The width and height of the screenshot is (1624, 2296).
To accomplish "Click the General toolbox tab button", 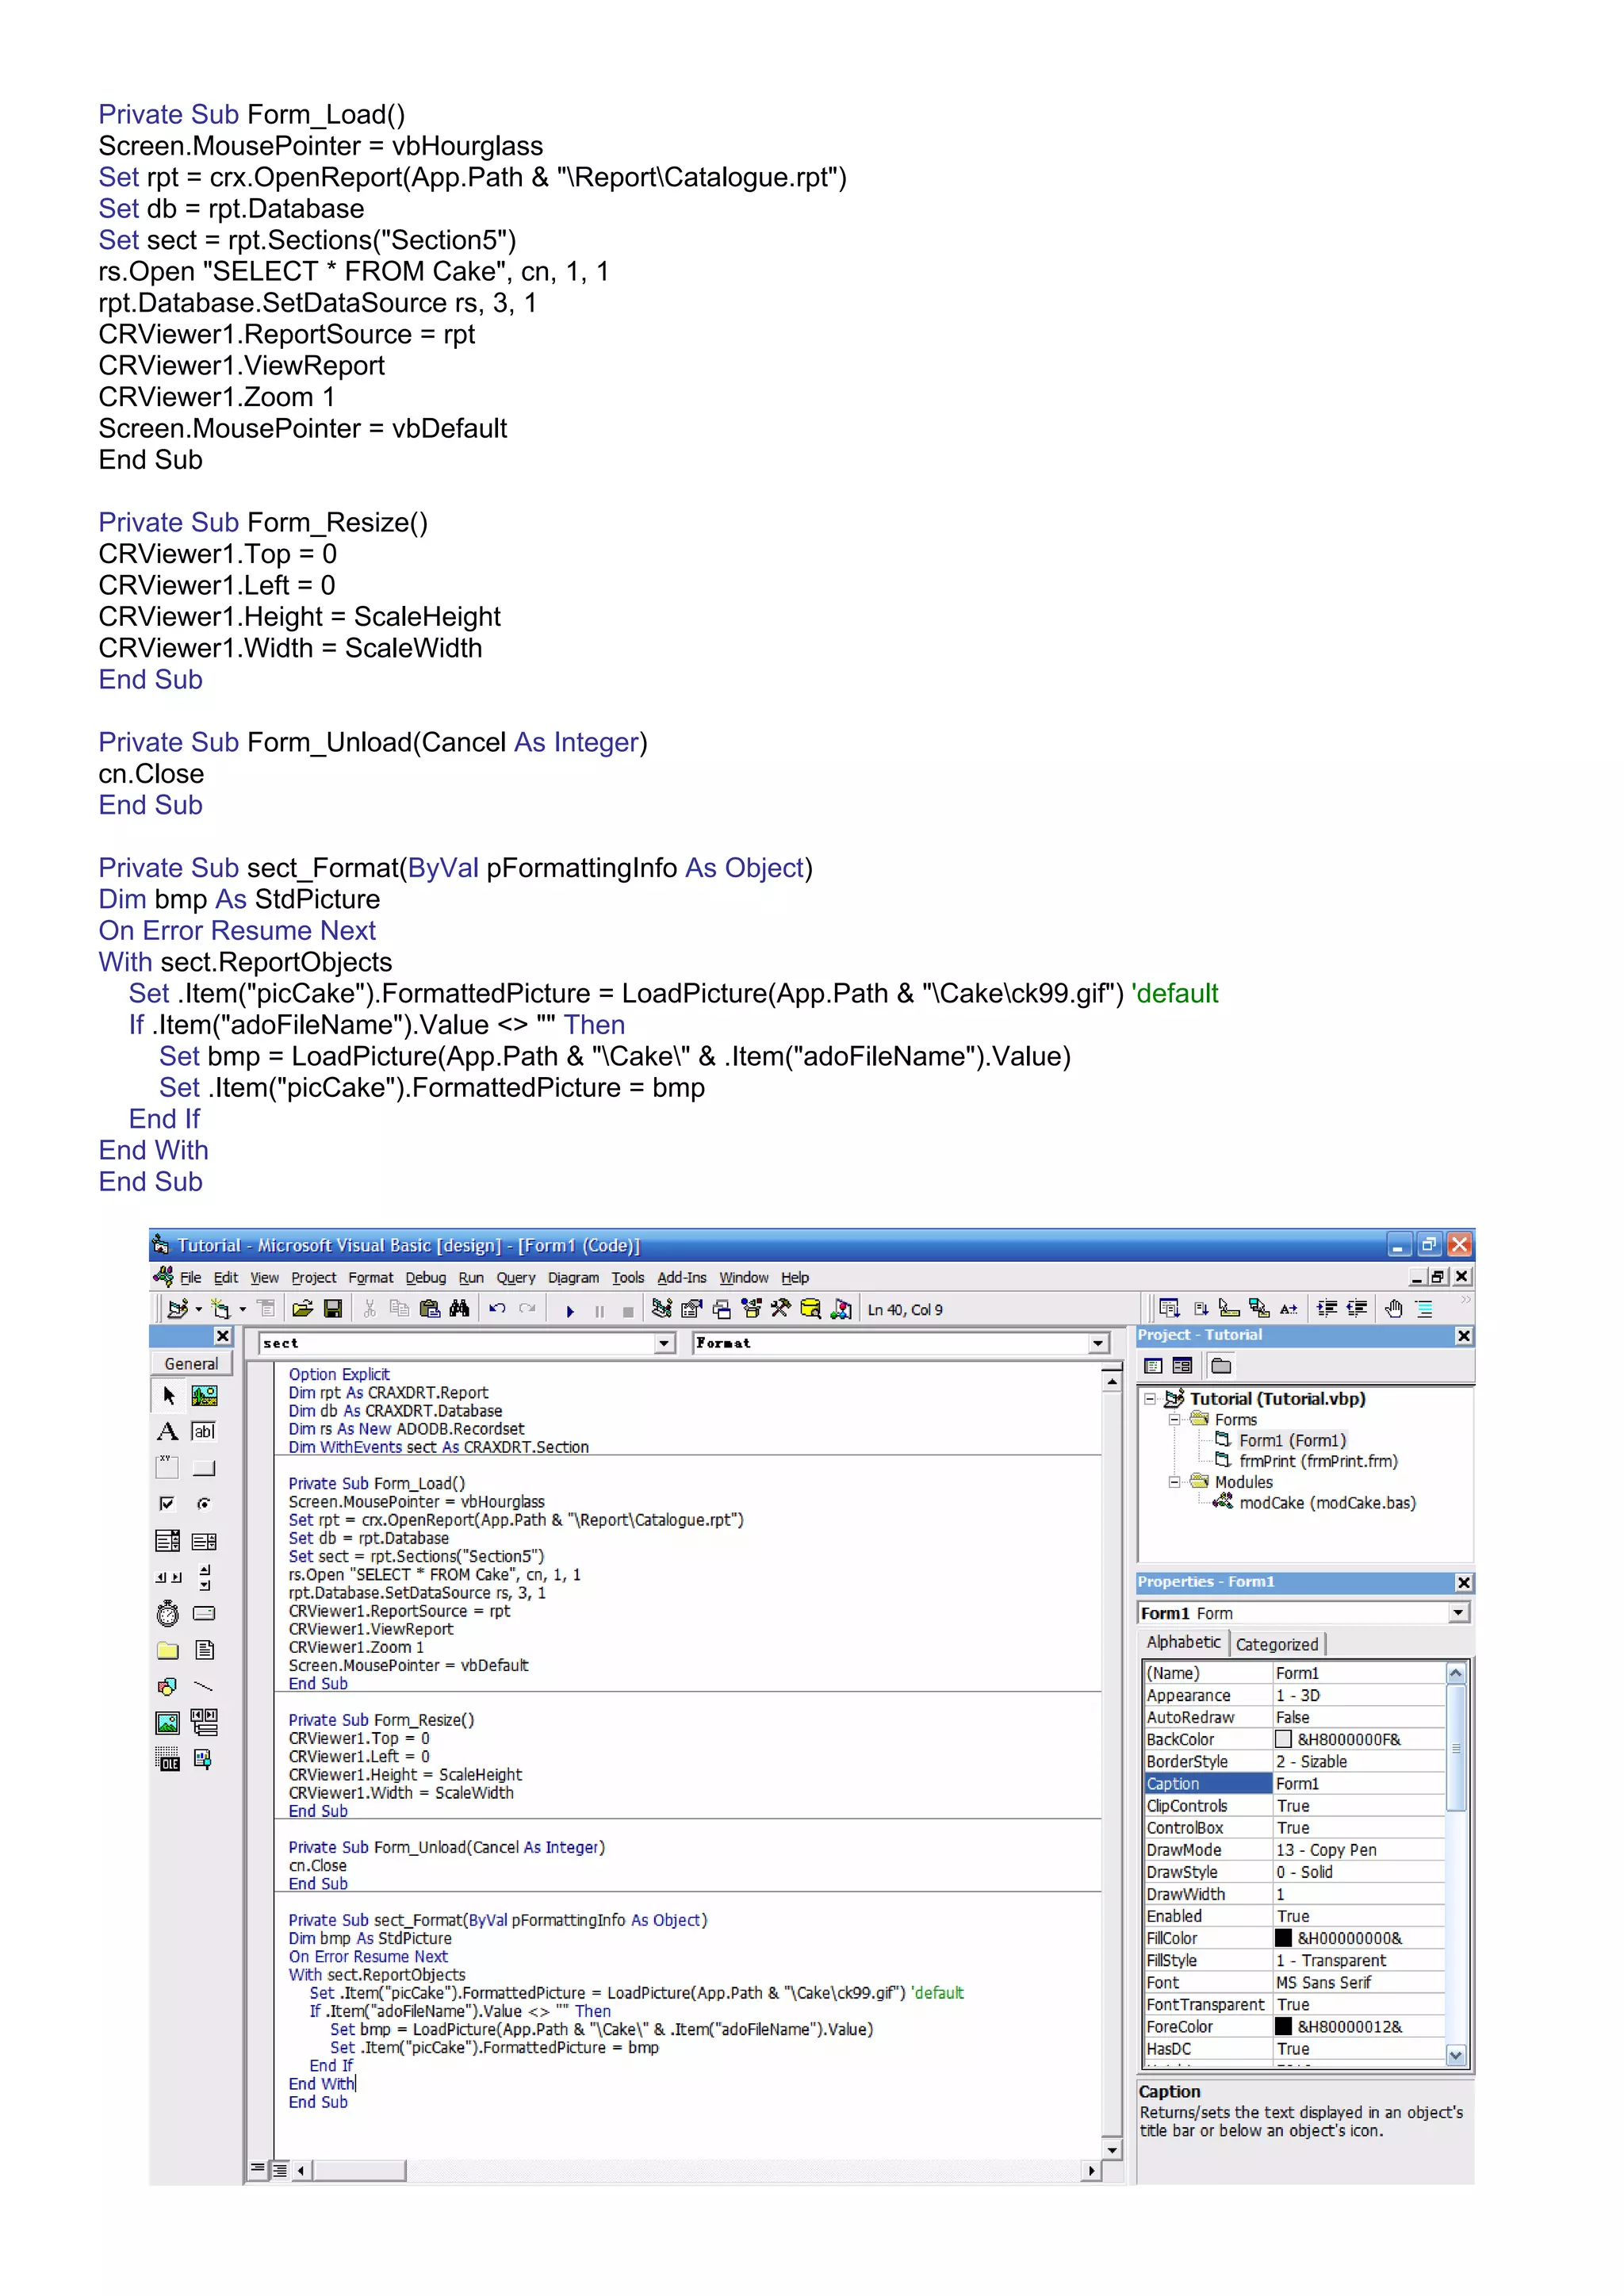I will pos(191,1364).
